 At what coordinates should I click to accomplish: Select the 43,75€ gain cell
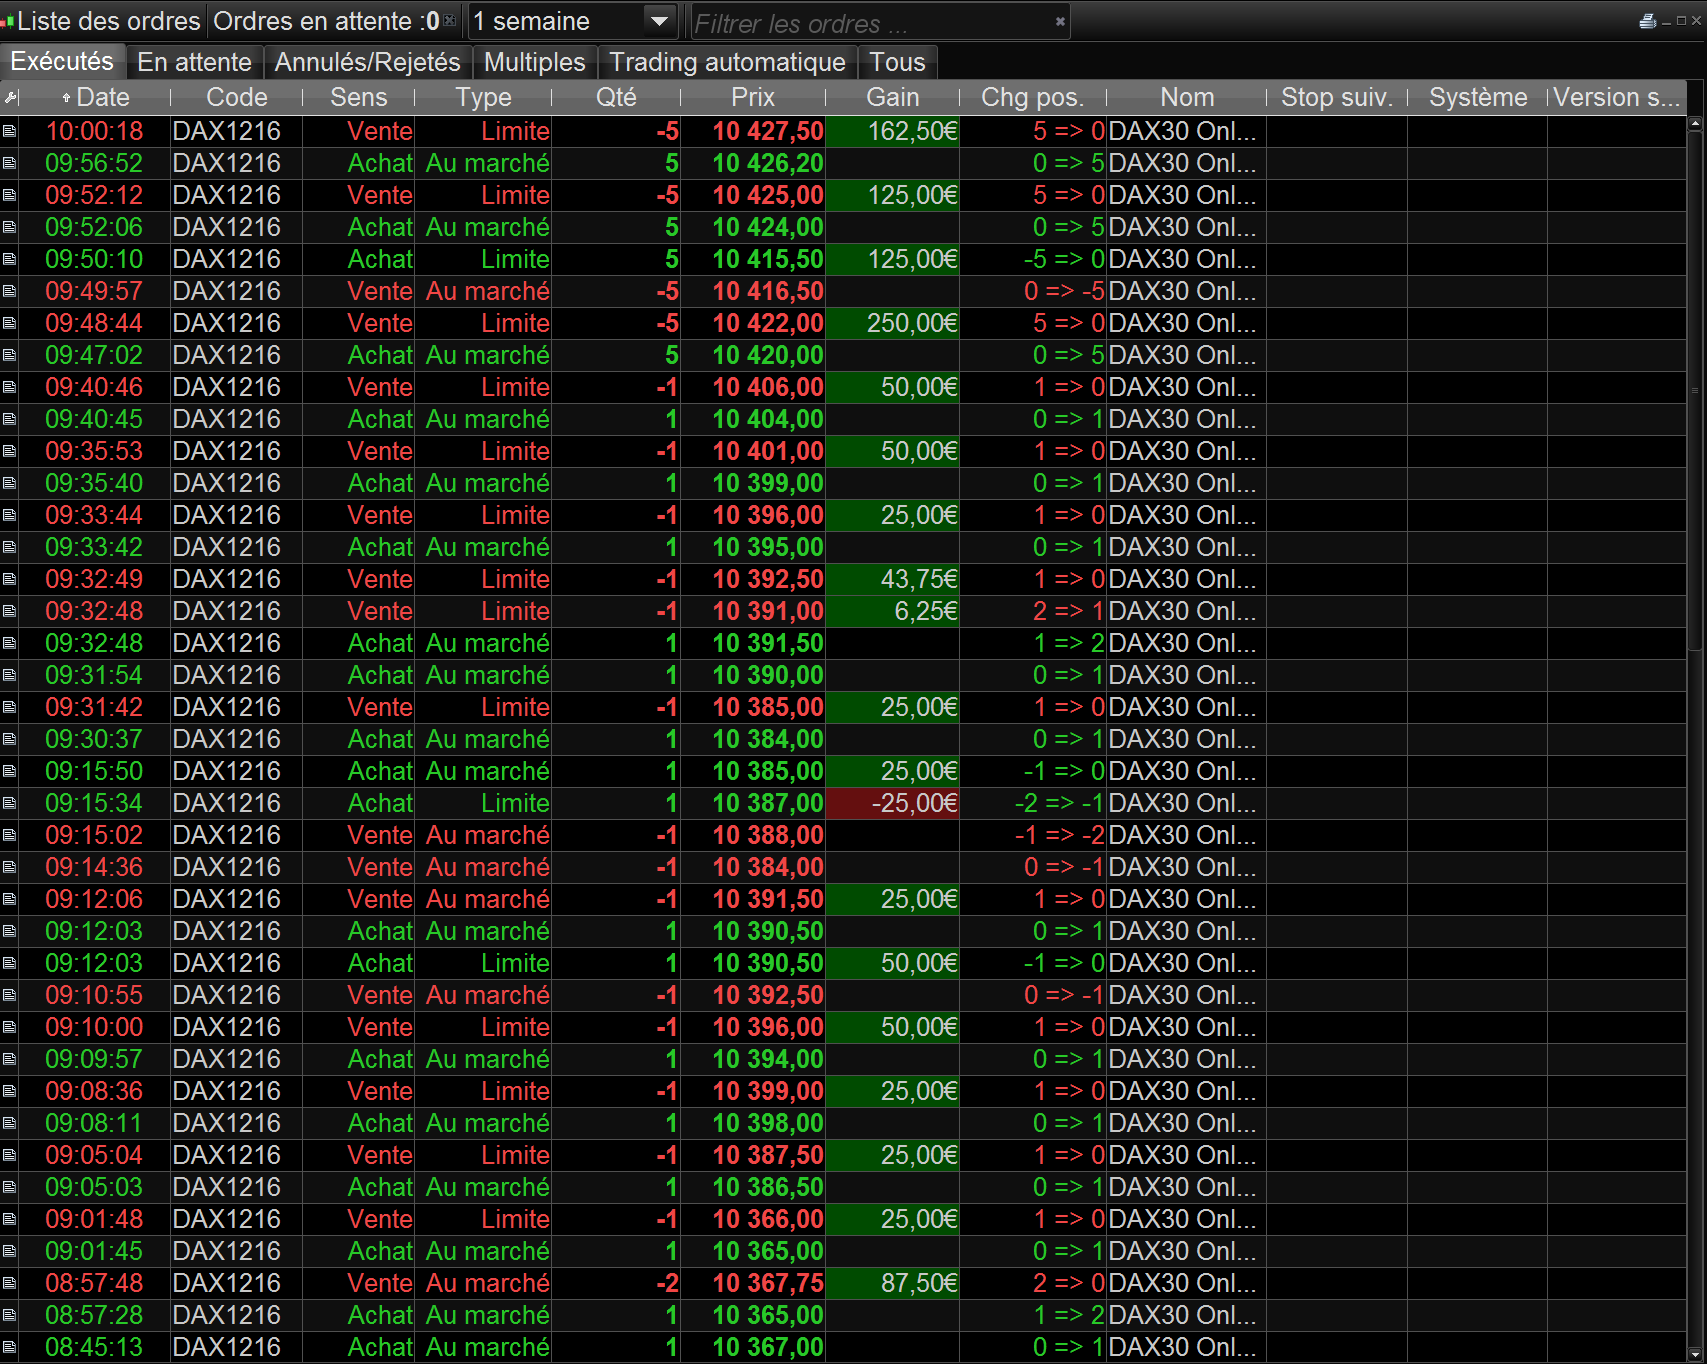pos(893,579)
